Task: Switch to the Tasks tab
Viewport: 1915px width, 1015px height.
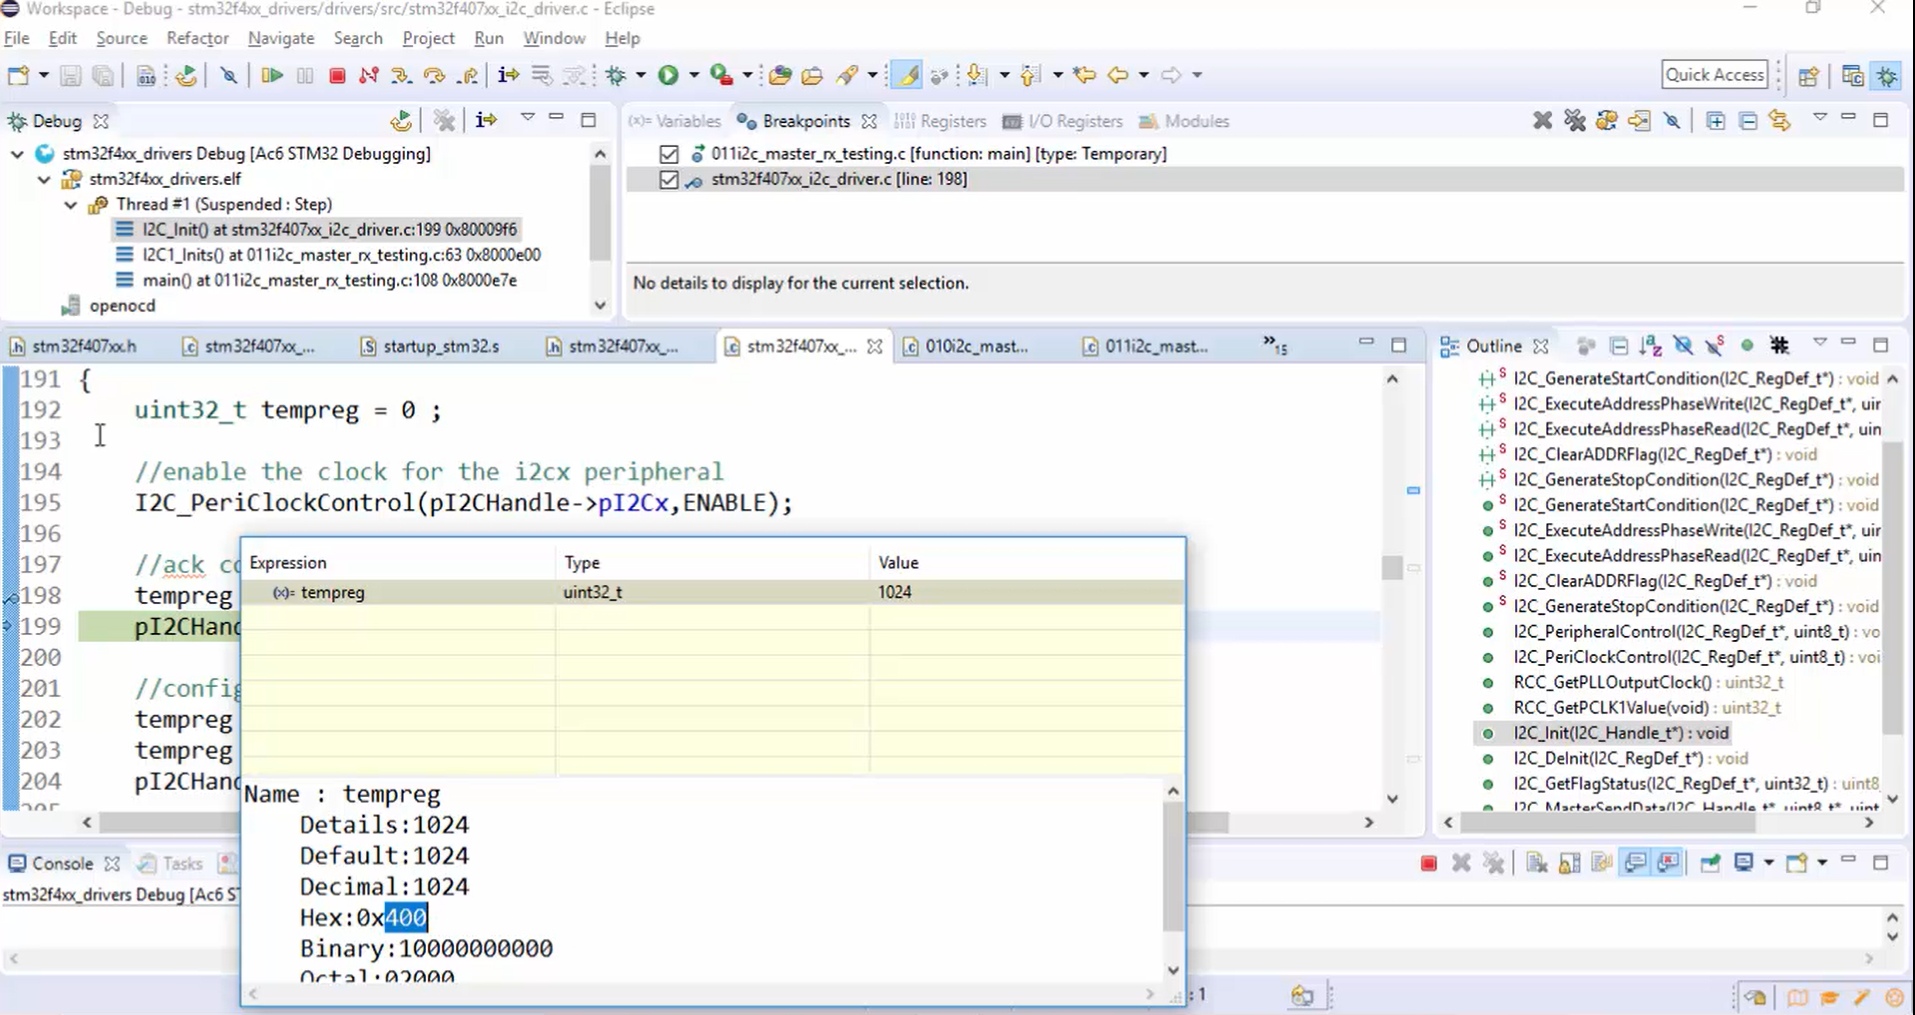Action: pyautogui.click(x=171, y=864)
